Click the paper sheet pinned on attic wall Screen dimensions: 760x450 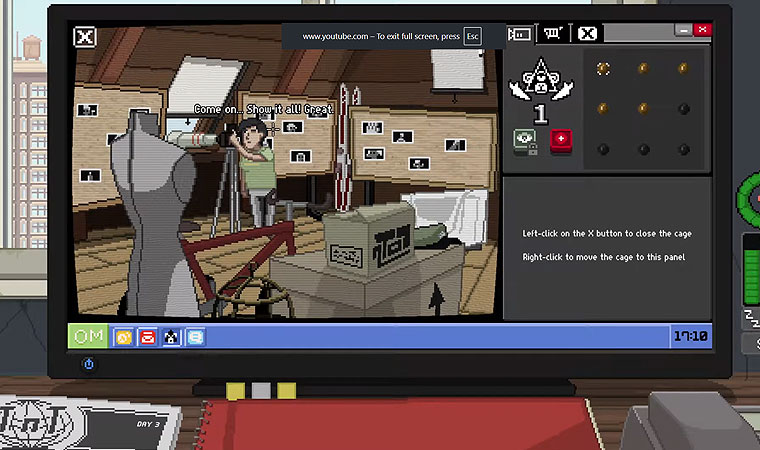coord(457,69)
